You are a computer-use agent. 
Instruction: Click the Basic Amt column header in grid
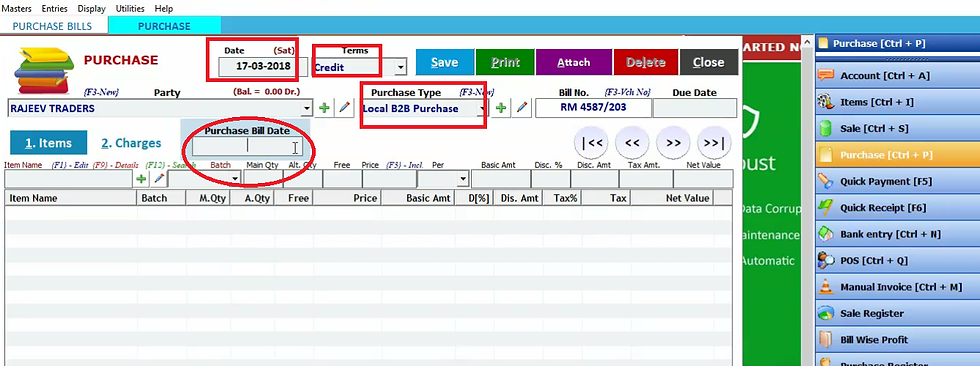tap(417, 198)
